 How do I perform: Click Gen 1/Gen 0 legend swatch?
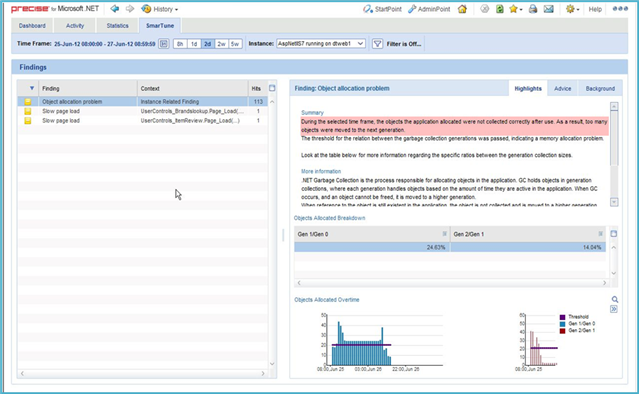(562, 324)
